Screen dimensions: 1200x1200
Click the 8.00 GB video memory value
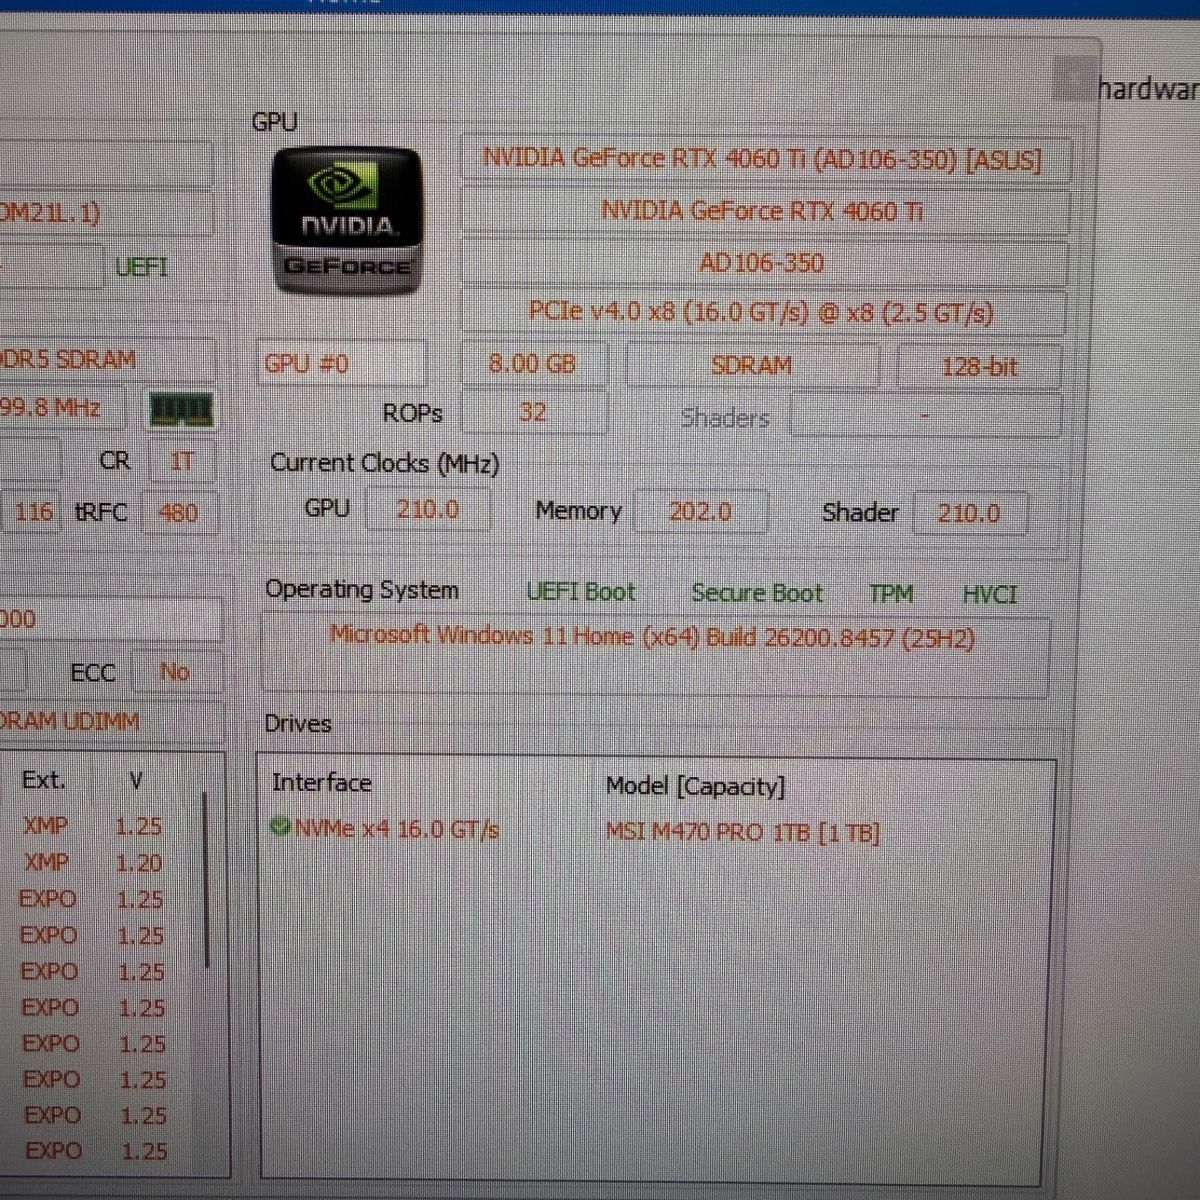coord(533,364)
